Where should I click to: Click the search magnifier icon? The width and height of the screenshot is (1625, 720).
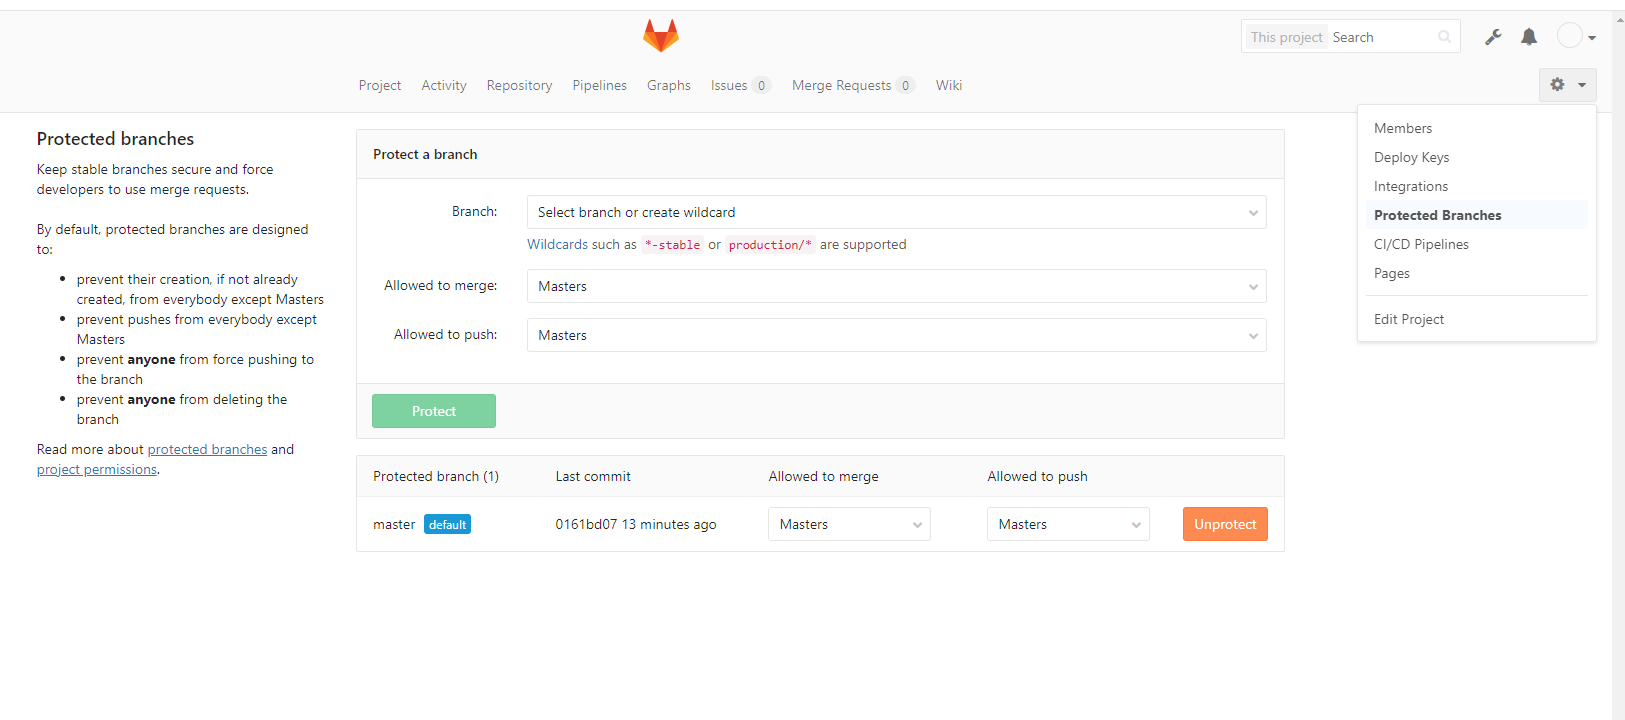[1445, 37]
